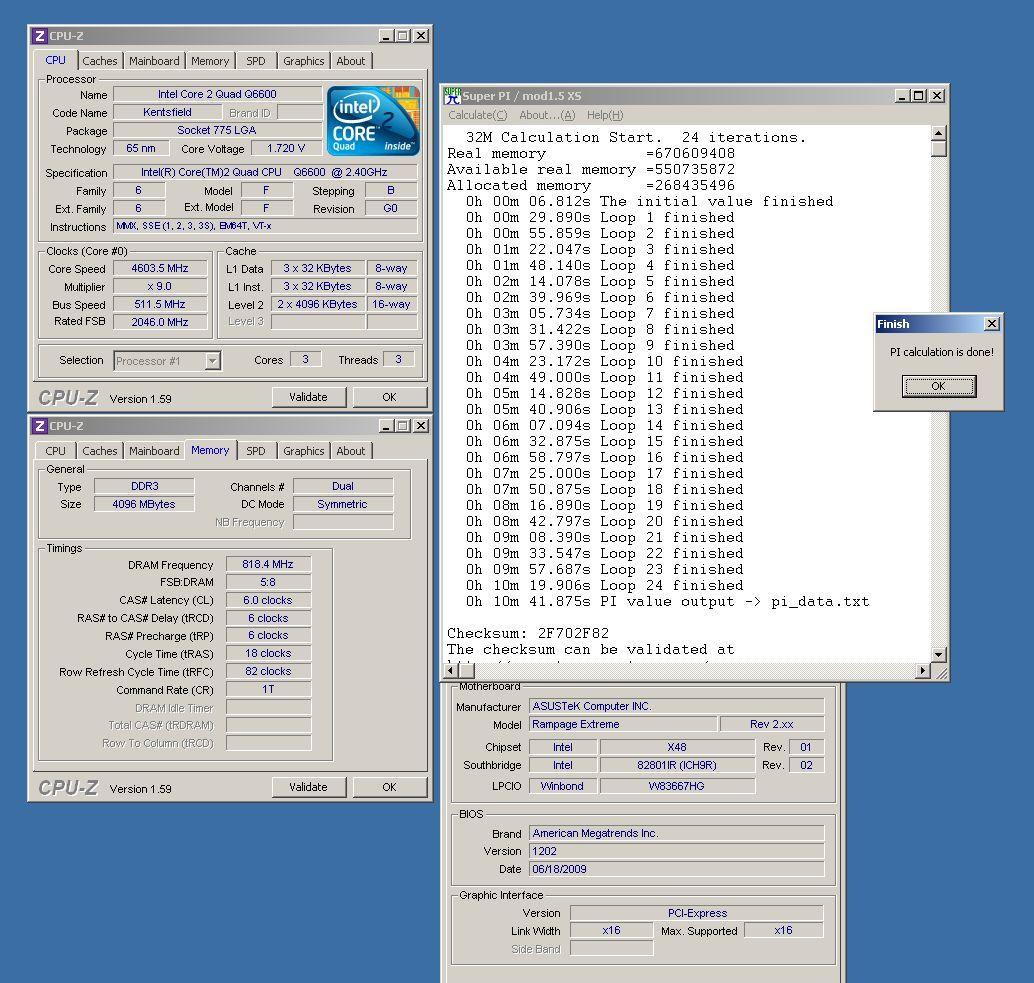Click the memory Size field 4096 MBytes
The height and width of the screenshot is (983, 1034).
click(144, 504)
